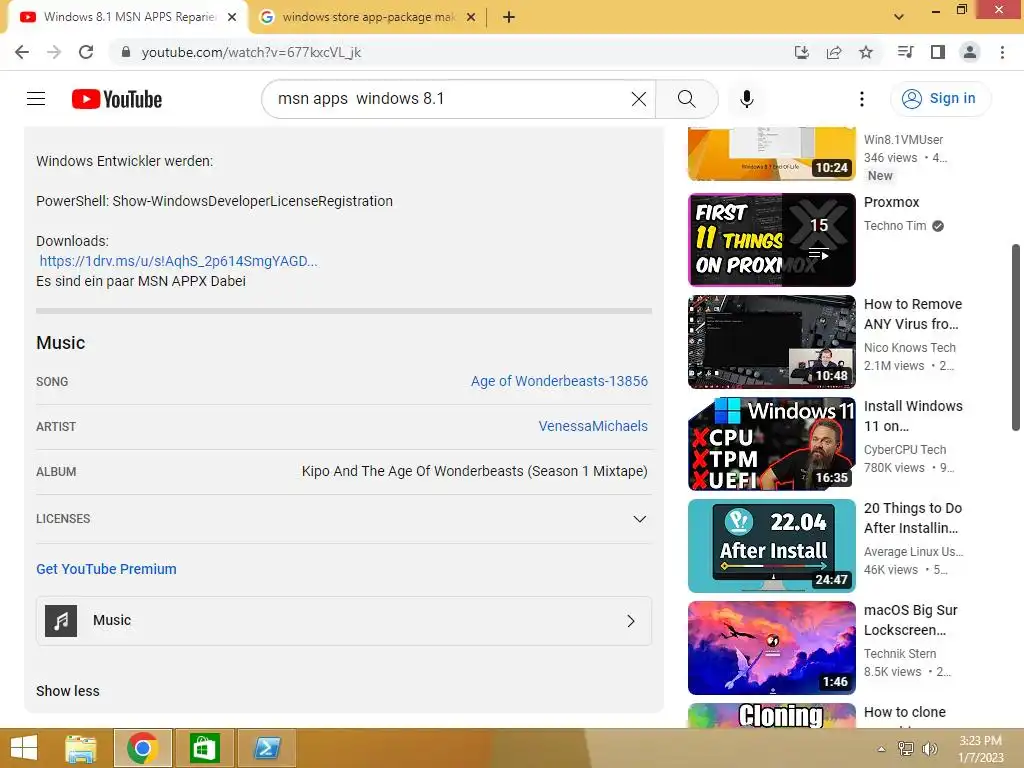The height and width of the screenshot is (768, 1024).
Task: Expand the LICENSES row chevron
Action: [639, 519]
